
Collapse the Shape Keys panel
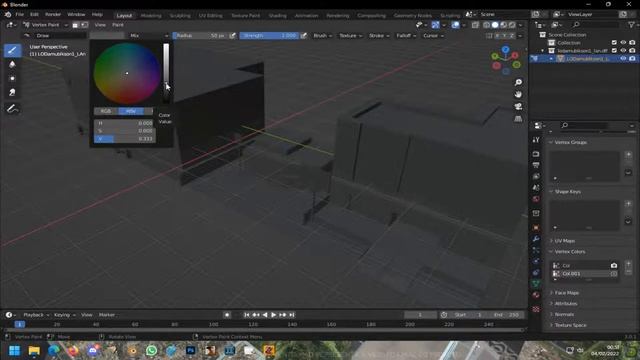click(567, 191)
